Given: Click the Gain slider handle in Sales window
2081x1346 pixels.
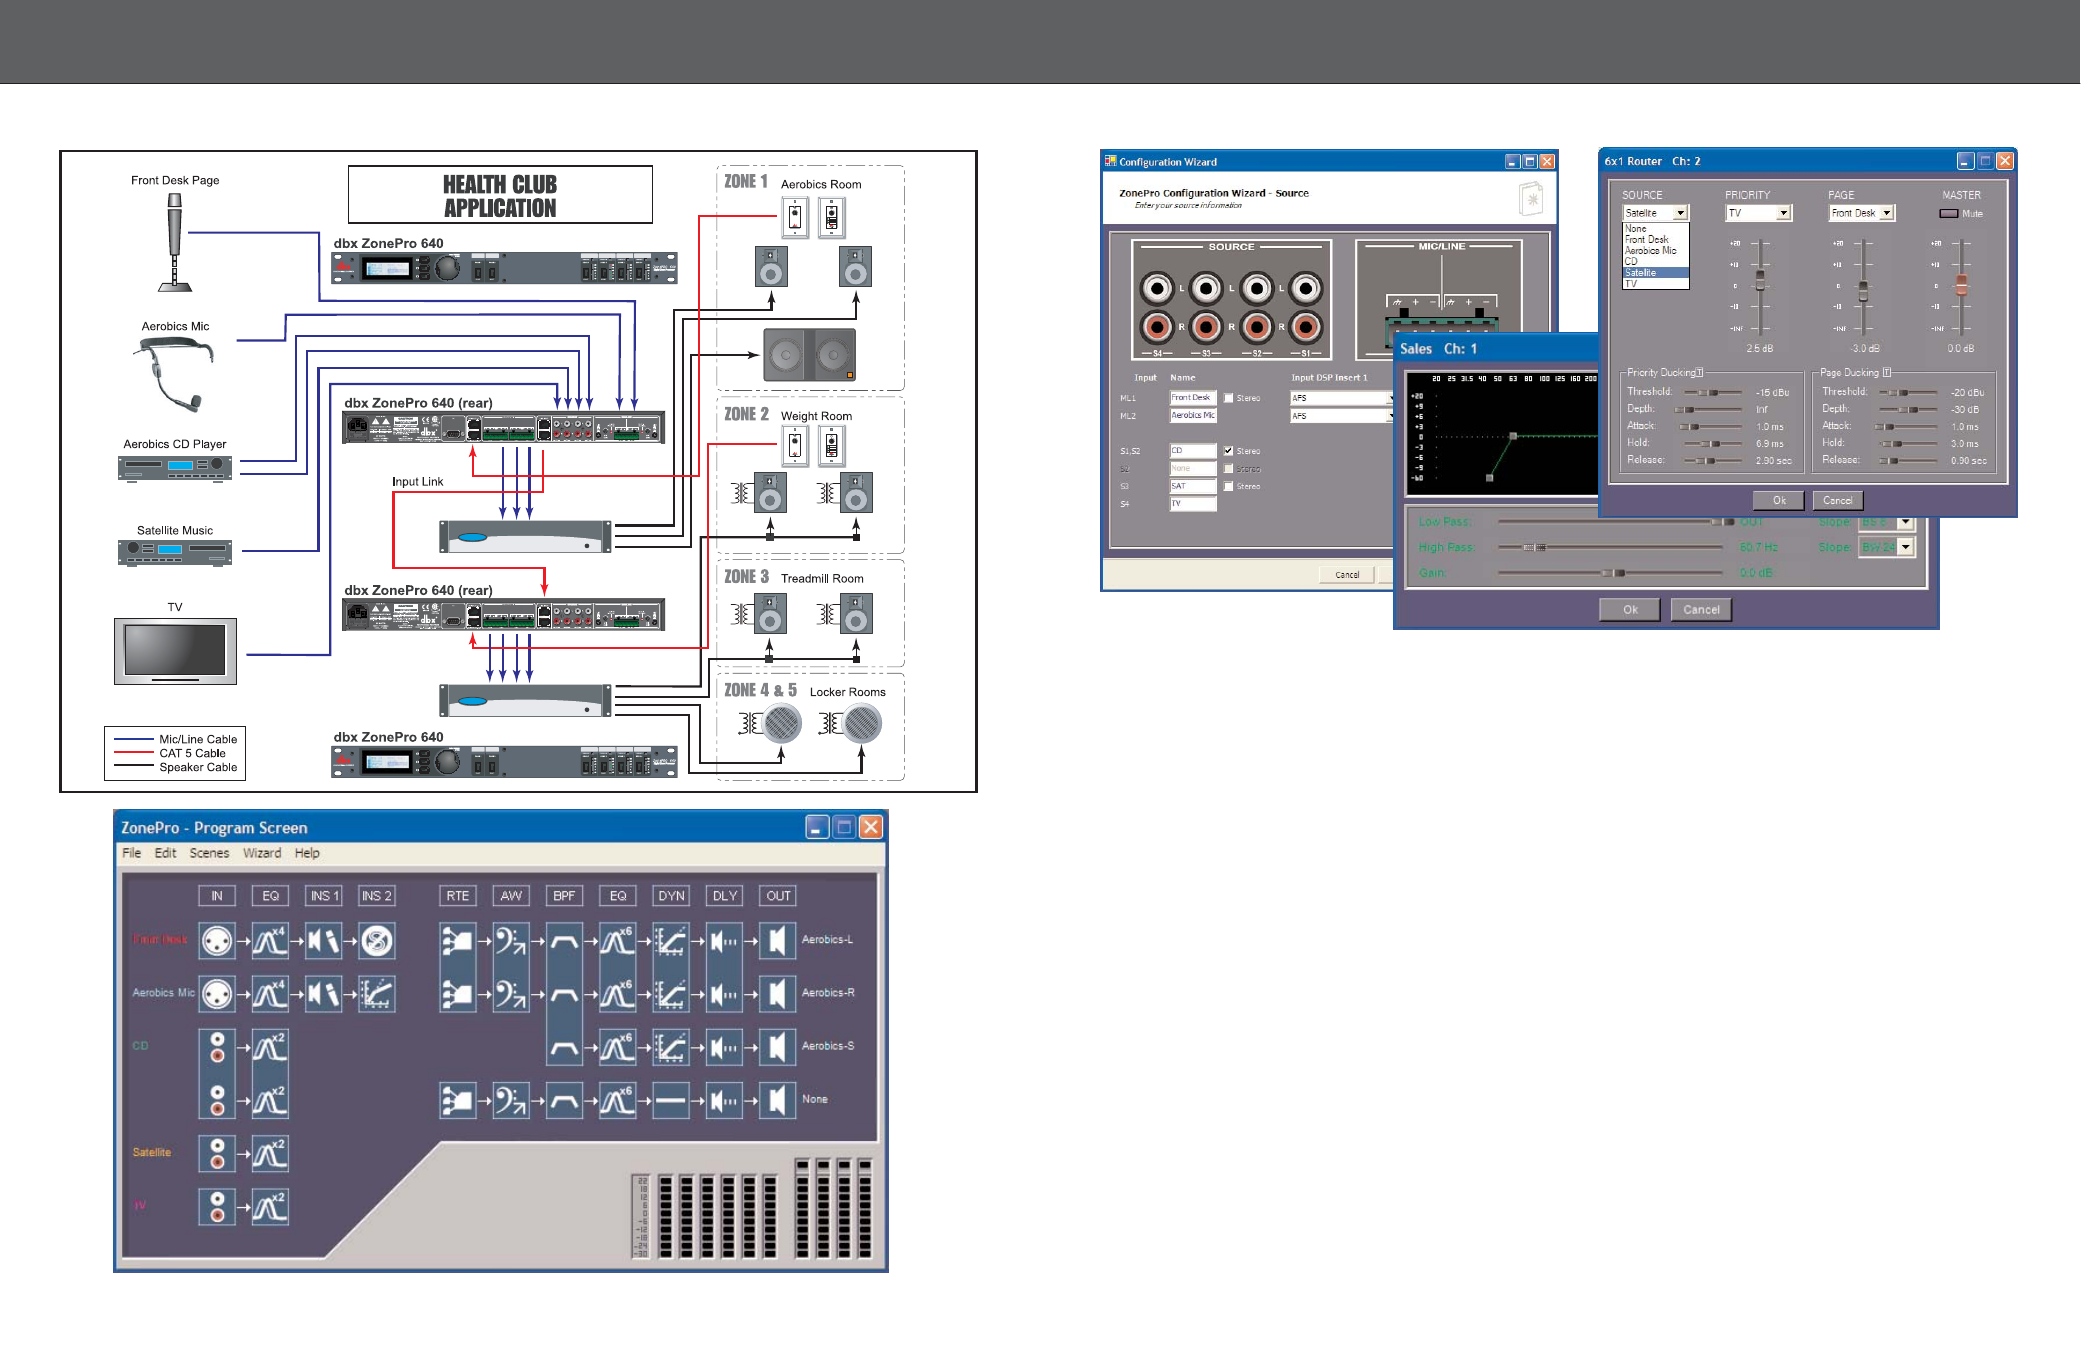Looking at the screenshot, I should (1612, 573).
